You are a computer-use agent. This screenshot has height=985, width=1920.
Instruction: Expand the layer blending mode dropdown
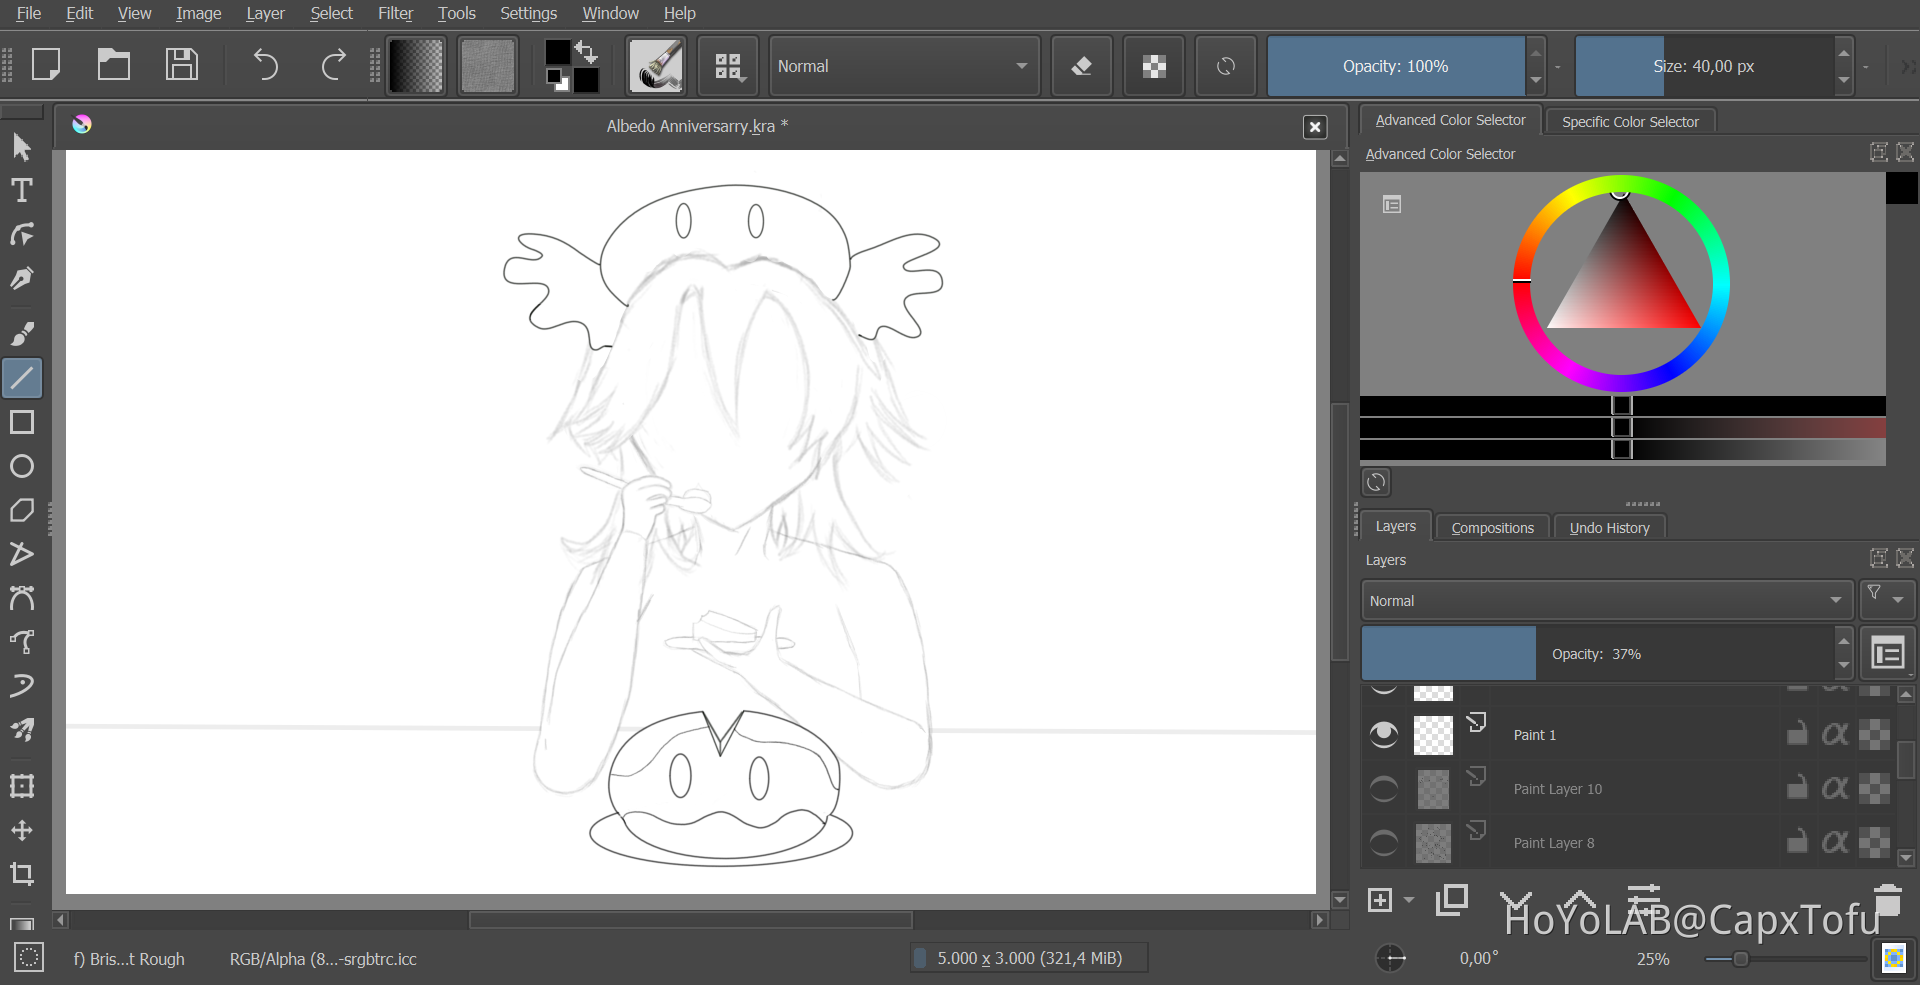point(1606,601)
